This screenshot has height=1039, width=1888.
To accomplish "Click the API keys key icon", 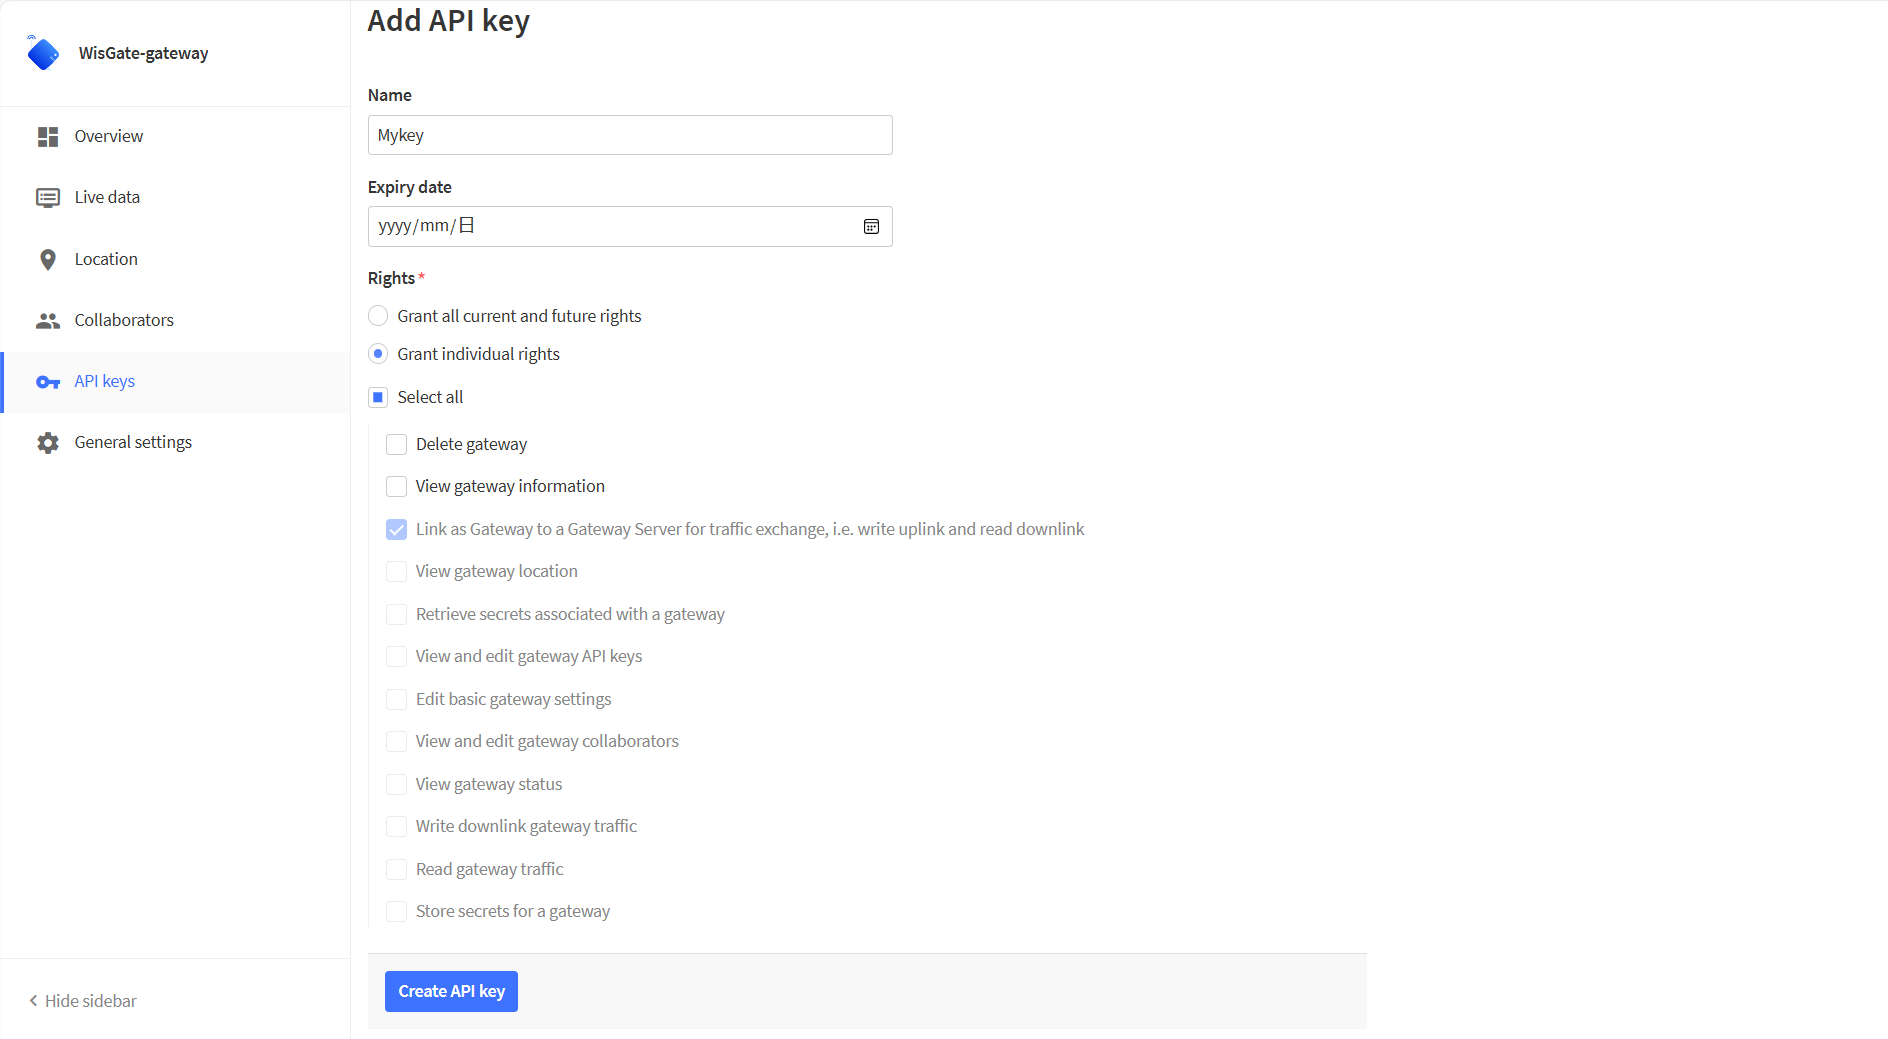I will pyautogui.click(x=48, y=382).
